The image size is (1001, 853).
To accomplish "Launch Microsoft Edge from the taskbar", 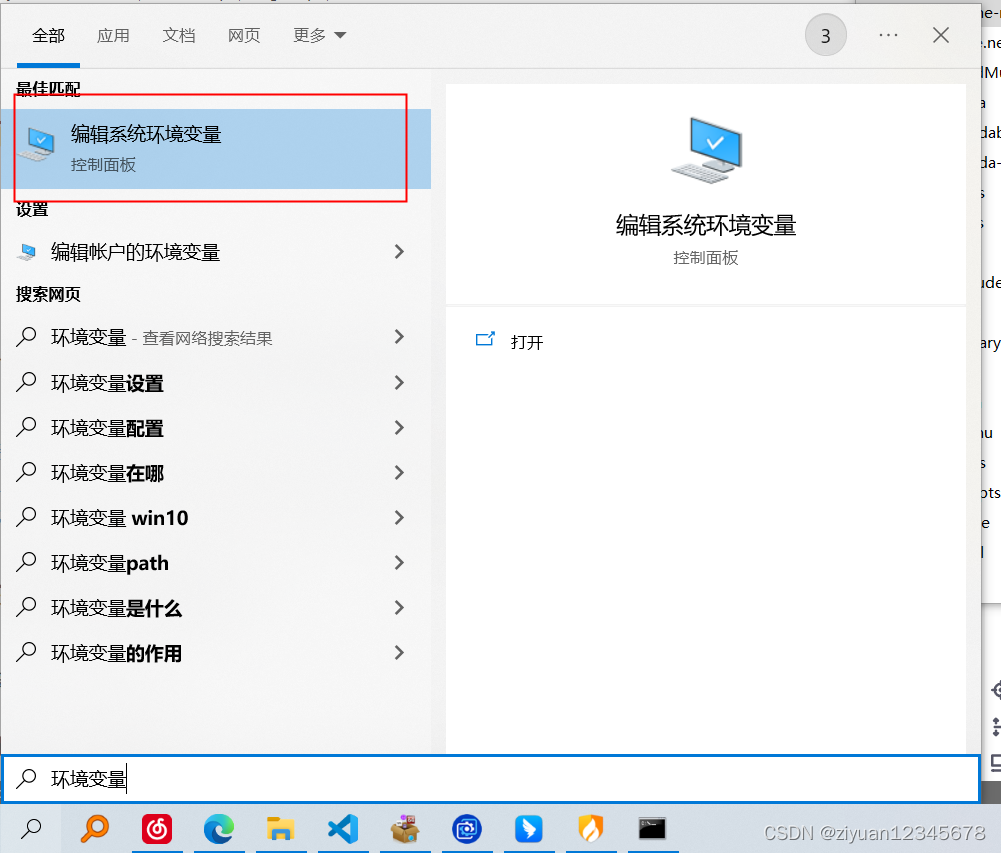I will coord(219,829).
